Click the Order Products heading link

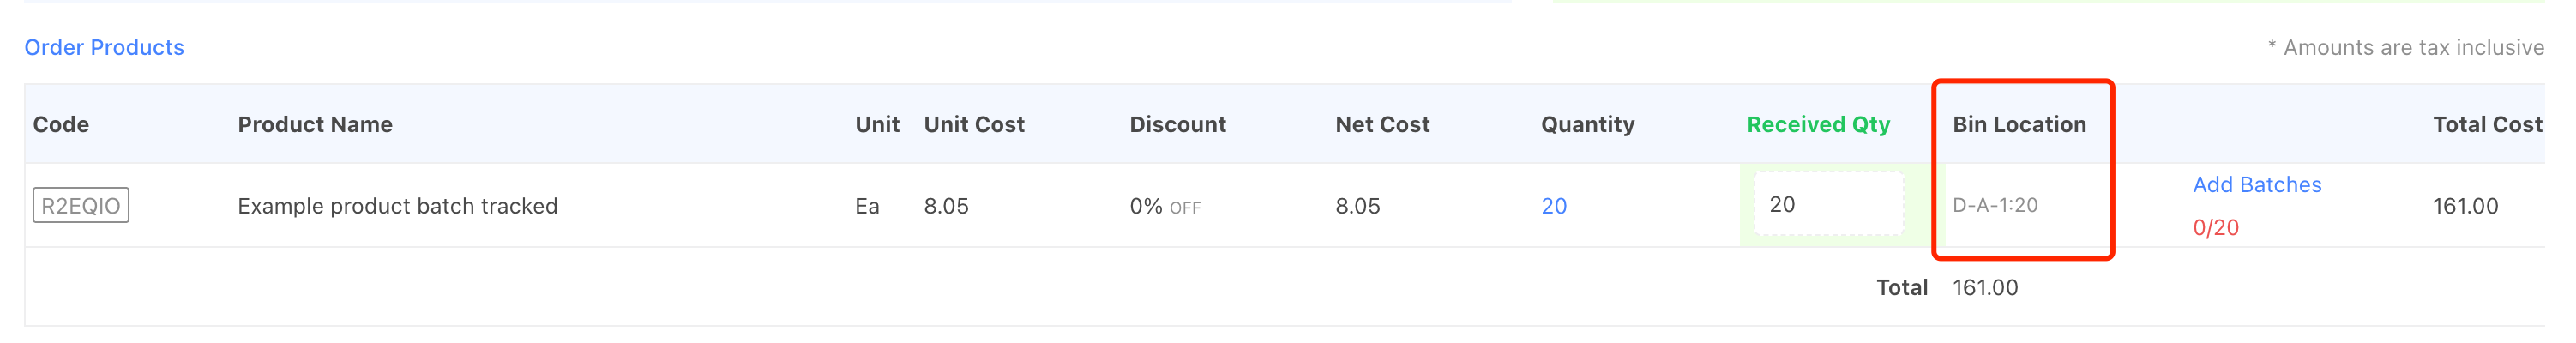[104, 47]
